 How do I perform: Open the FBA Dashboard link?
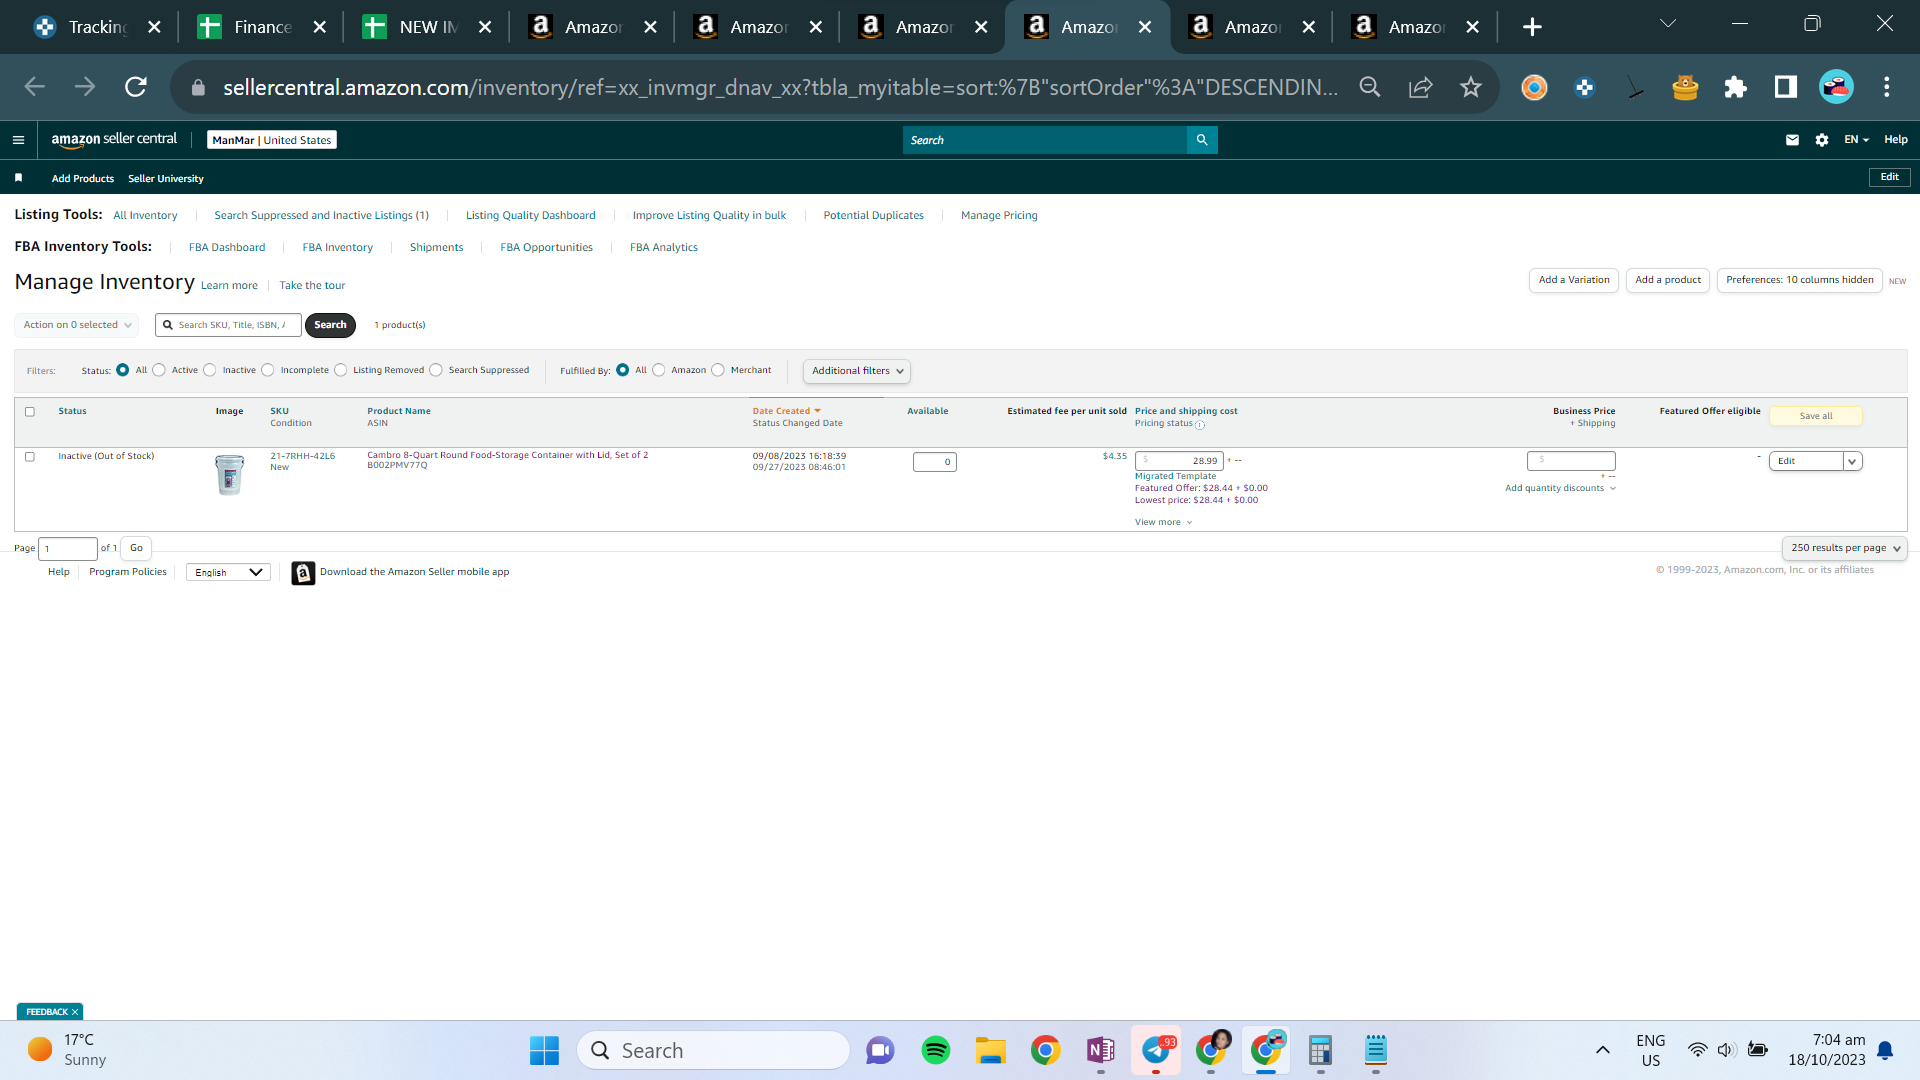(227, 248)
